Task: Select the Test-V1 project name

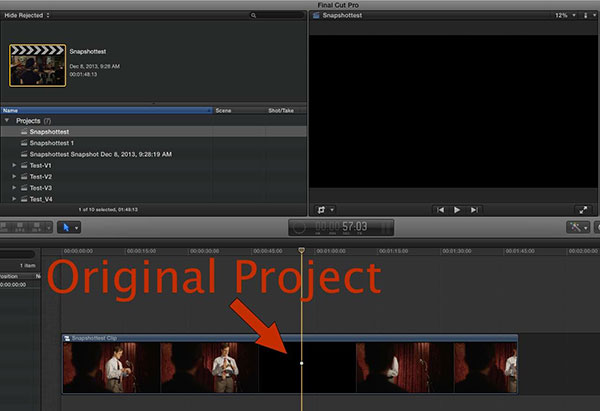Action: 41,166
